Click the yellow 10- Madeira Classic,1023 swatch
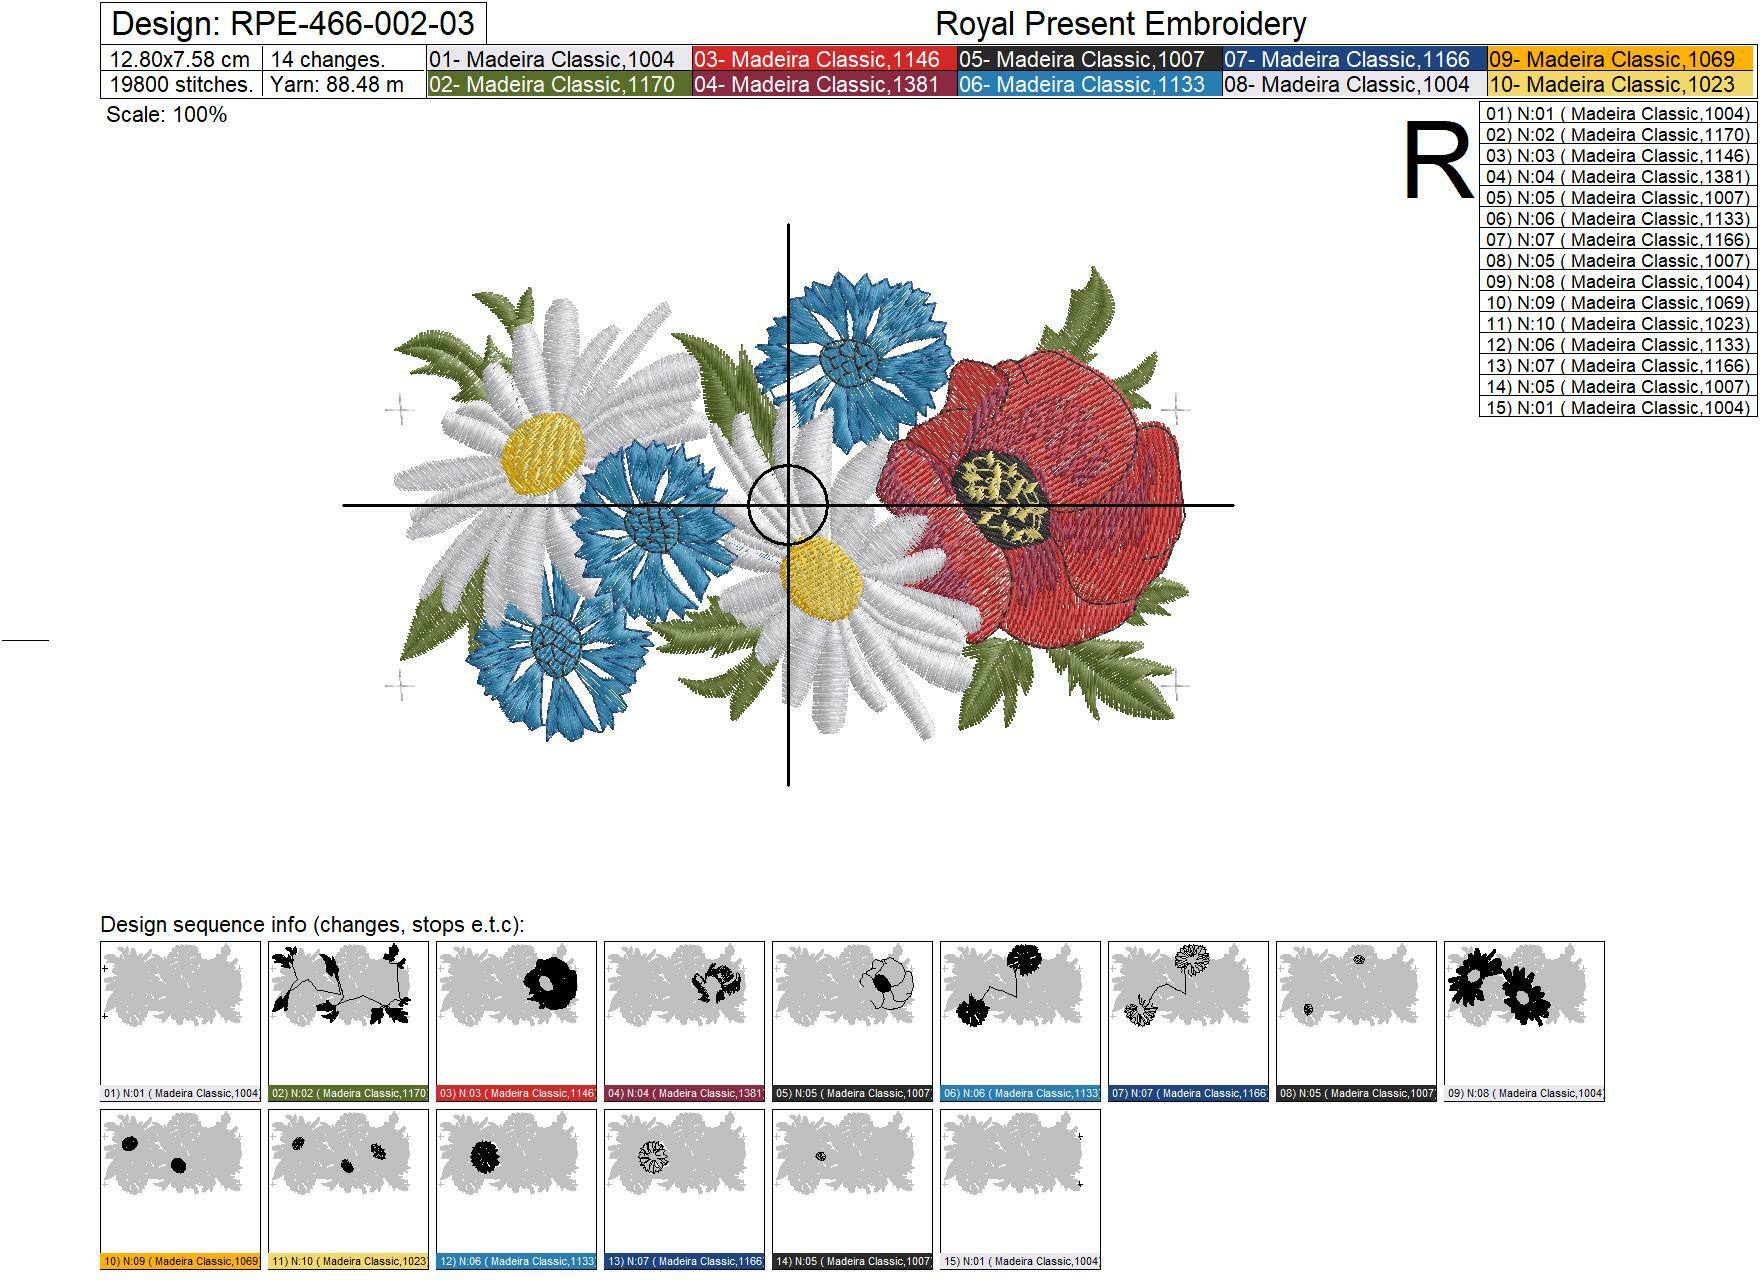1760x1280 pixels. pyautogui.click(x=1621, y=84)
